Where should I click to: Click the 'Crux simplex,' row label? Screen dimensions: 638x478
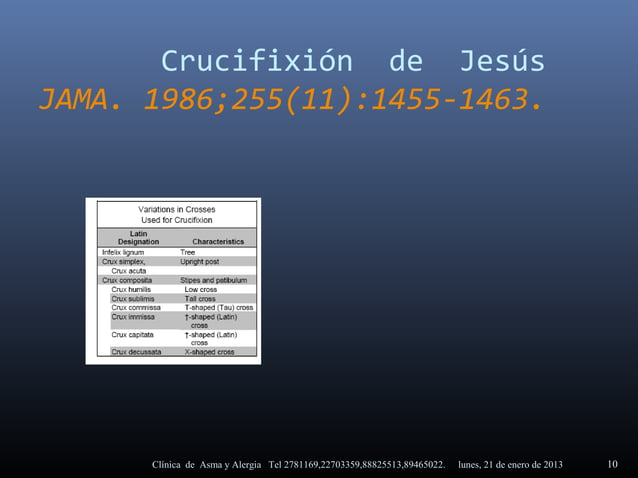point(123,262)
